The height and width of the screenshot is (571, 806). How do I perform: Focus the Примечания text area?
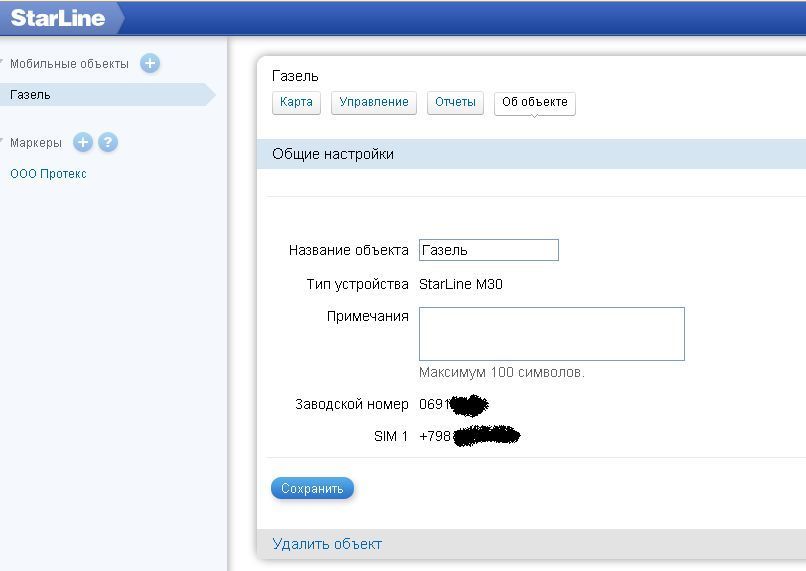[x=551, y=333]
